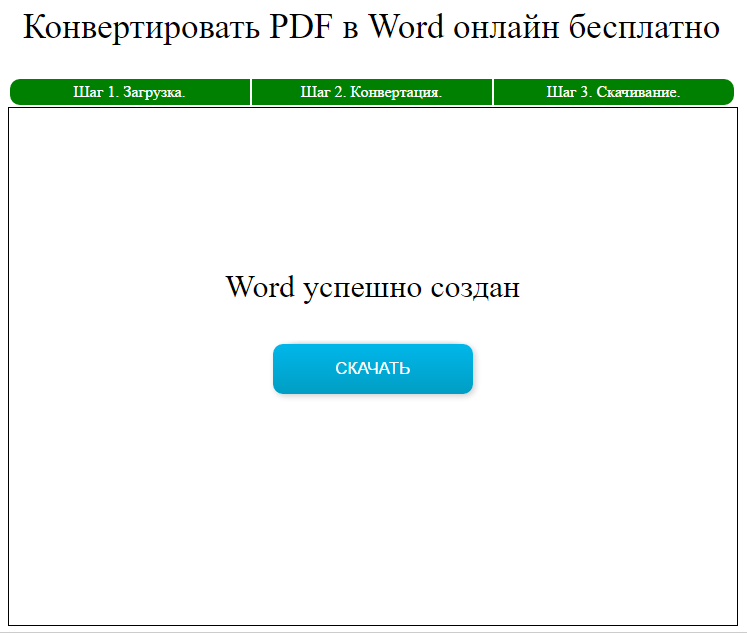Click the Конвертировать PDF в Word page heading
The height and width of the screenshot is (644, 747).
372,27
